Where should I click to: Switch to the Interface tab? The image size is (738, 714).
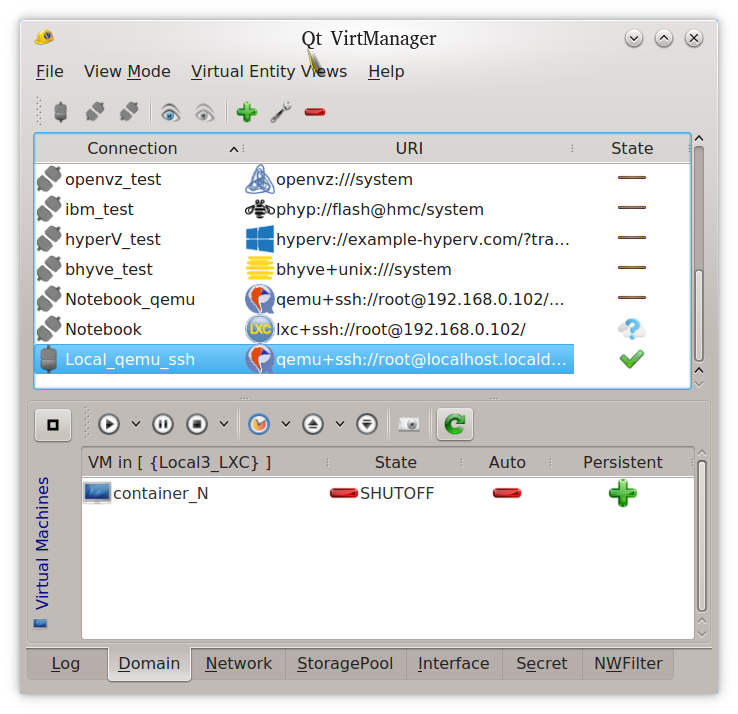454,664
